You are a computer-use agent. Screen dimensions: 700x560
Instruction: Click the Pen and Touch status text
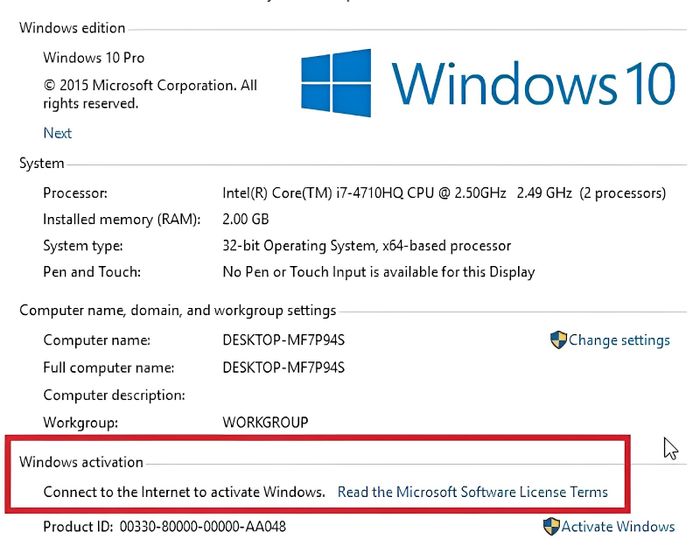[379, 272]
